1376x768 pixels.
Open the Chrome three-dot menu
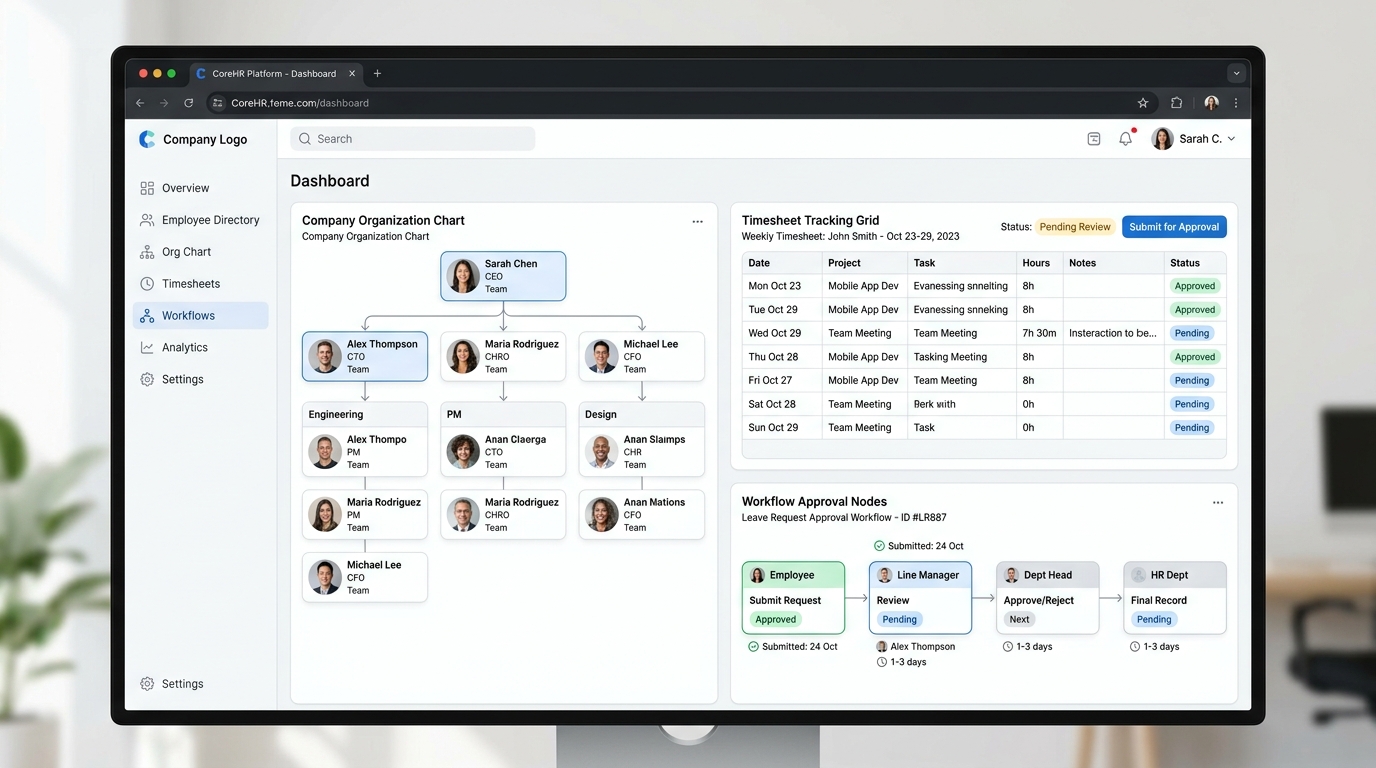point(1236,103)
